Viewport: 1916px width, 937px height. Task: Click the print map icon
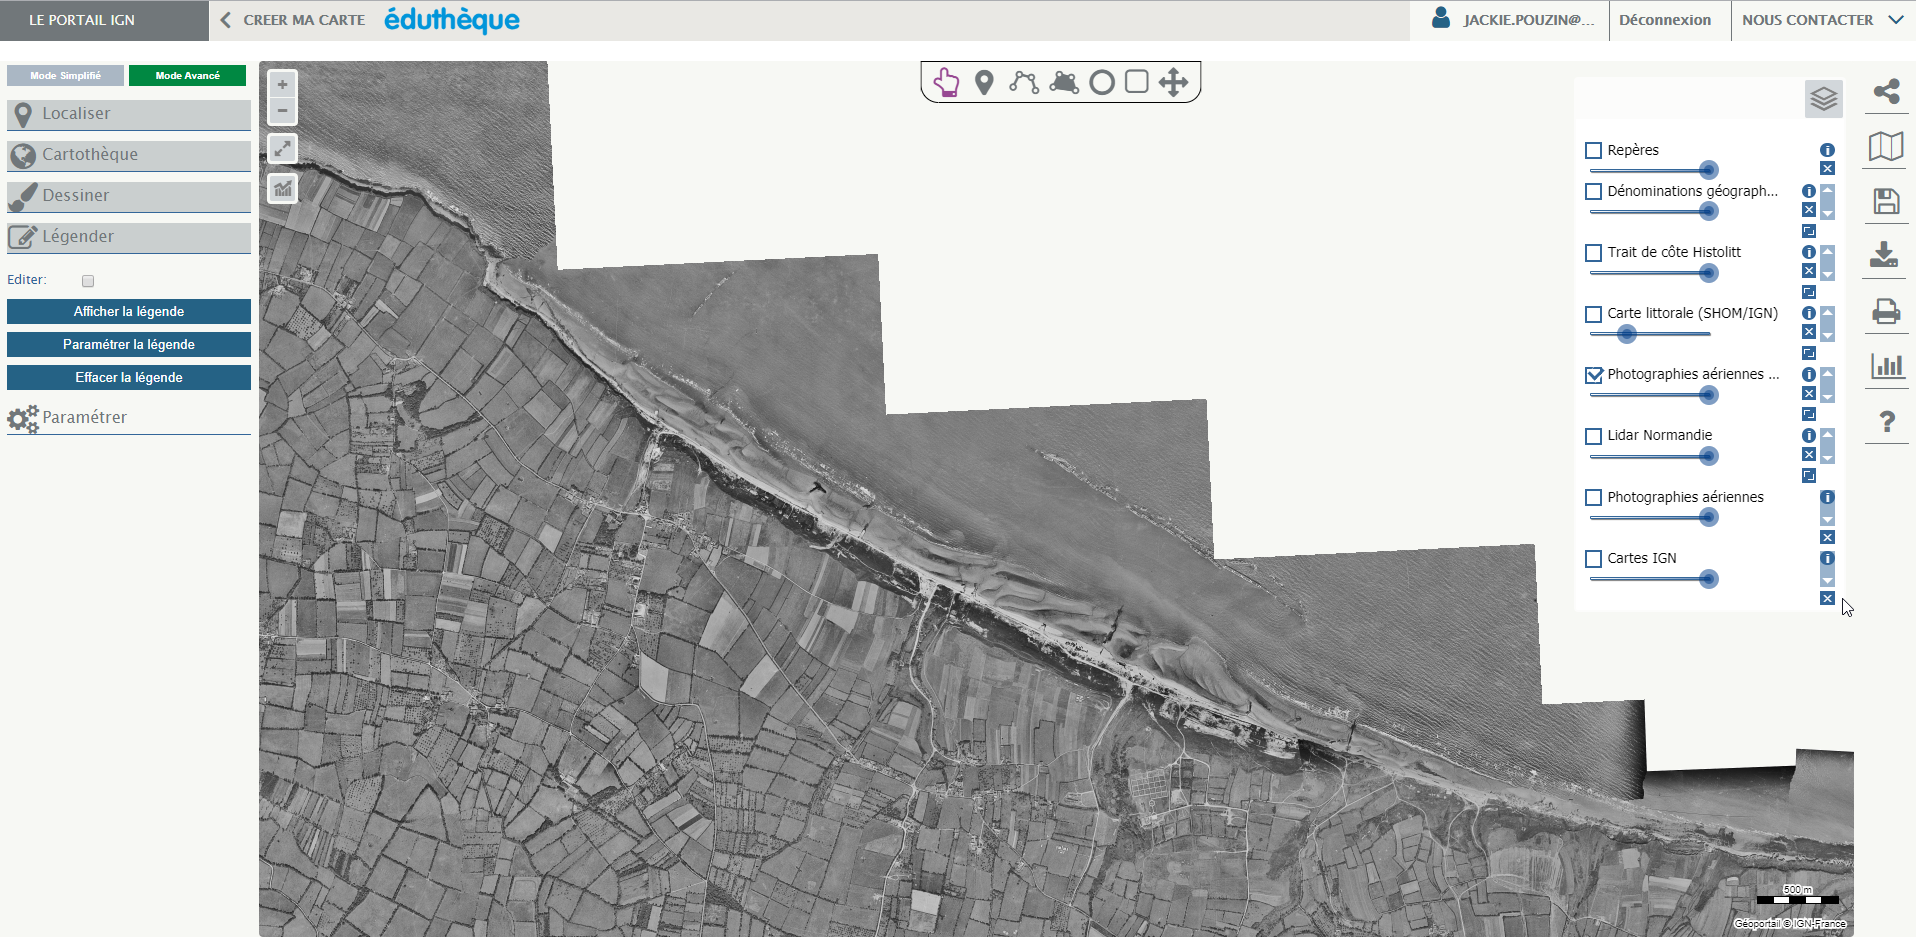[x=1886, y=312]
